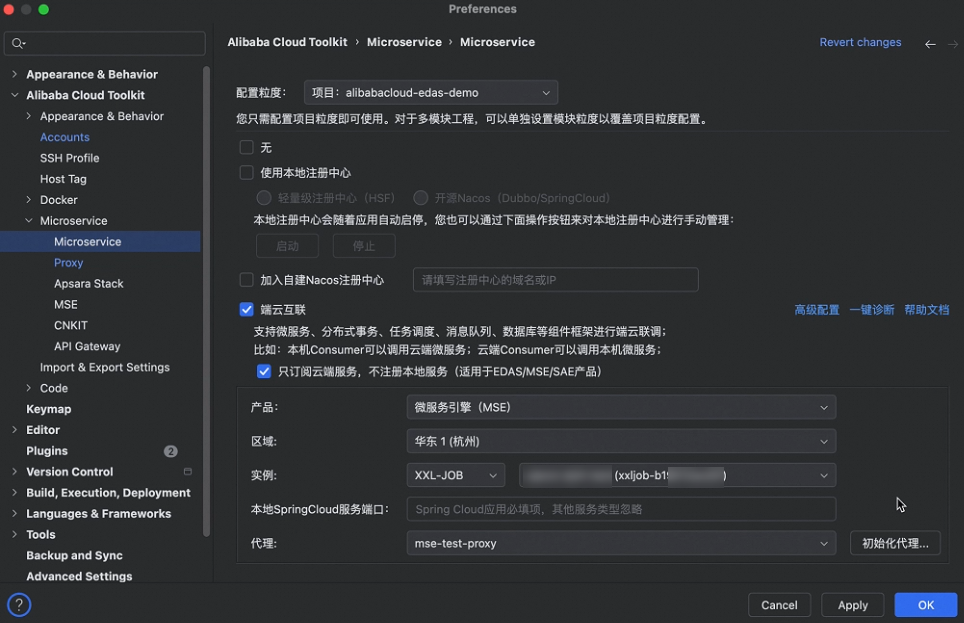Screen dimensions: 964x623
Task: Open the xxljob instance name dropdown
Action: pos(678,475)
